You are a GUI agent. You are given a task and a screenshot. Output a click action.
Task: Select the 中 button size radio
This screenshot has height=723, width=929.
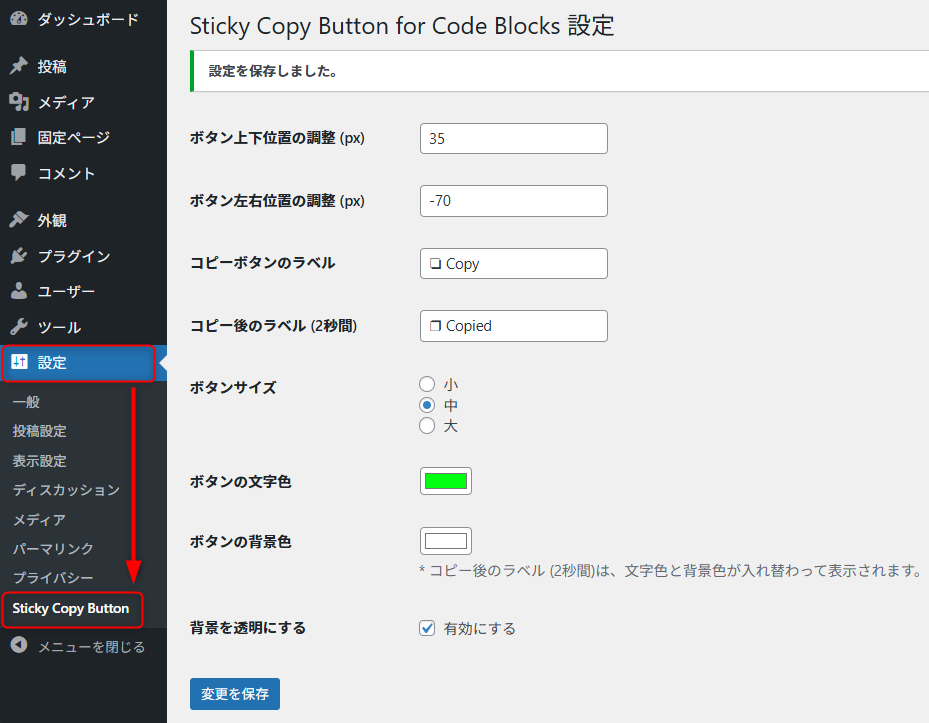427,405
